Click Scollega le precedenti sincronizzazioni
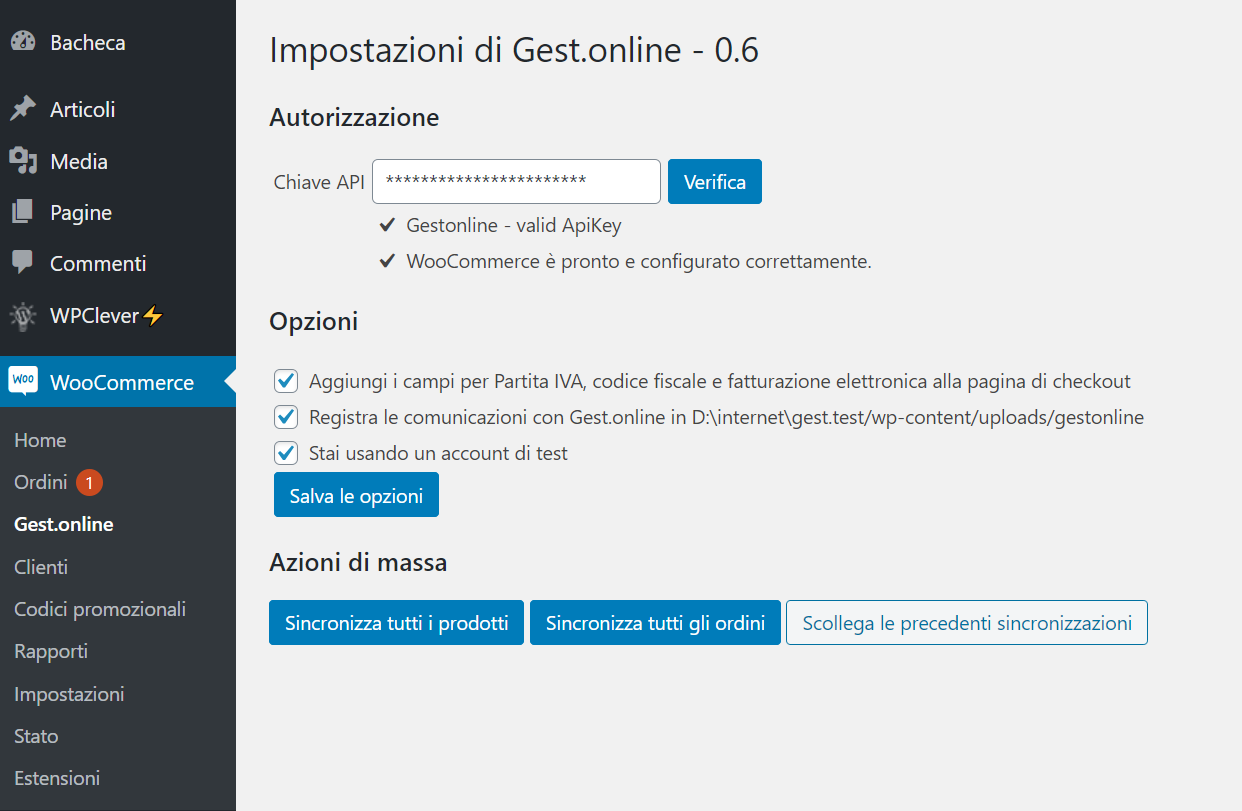 tap(967, 623)
